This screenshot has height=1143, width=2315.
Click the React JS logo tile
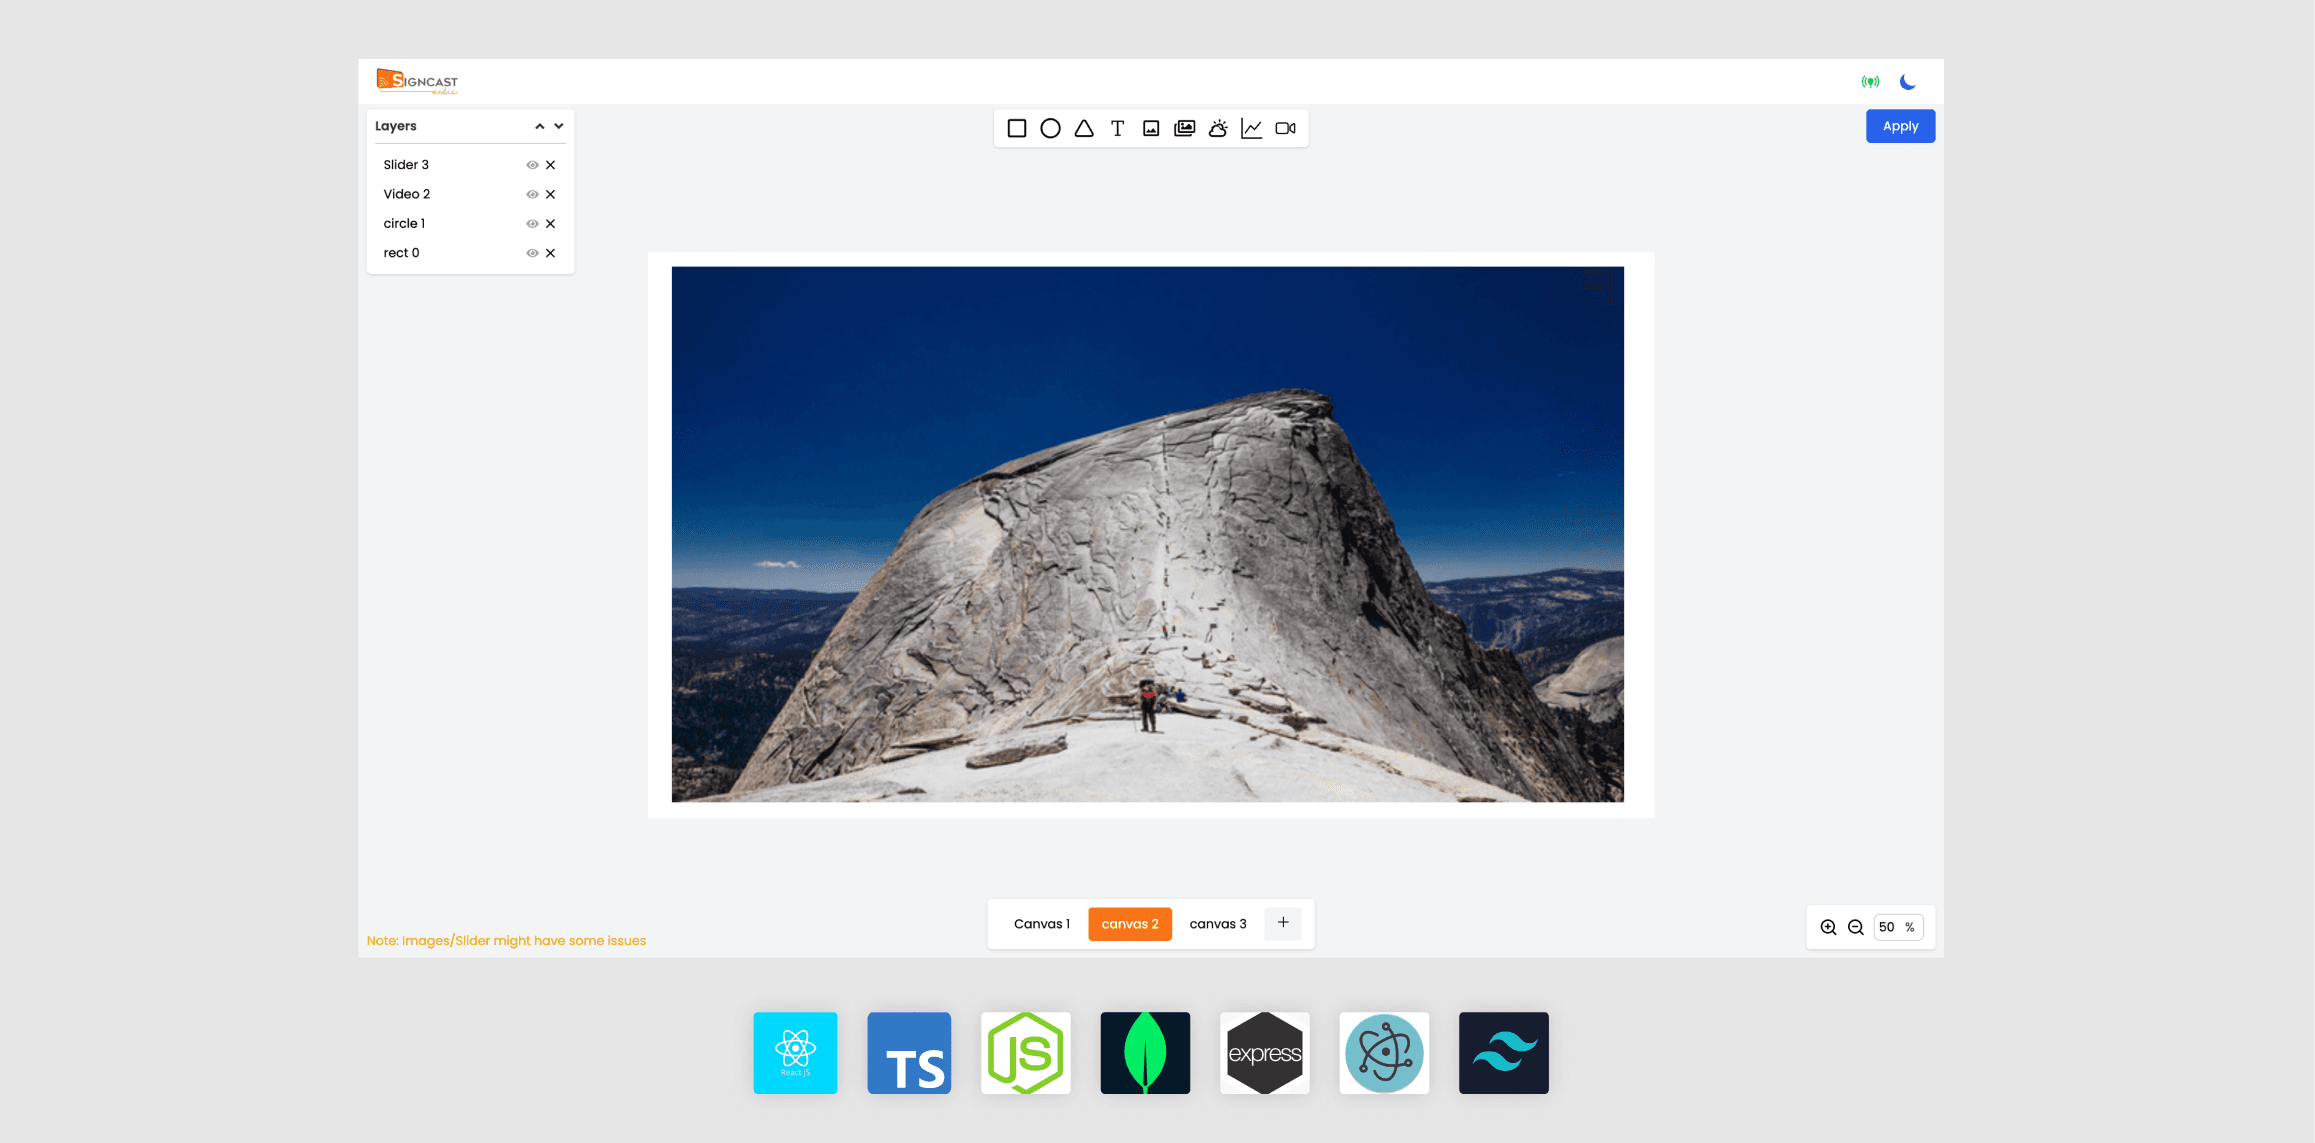point(795,1053)
